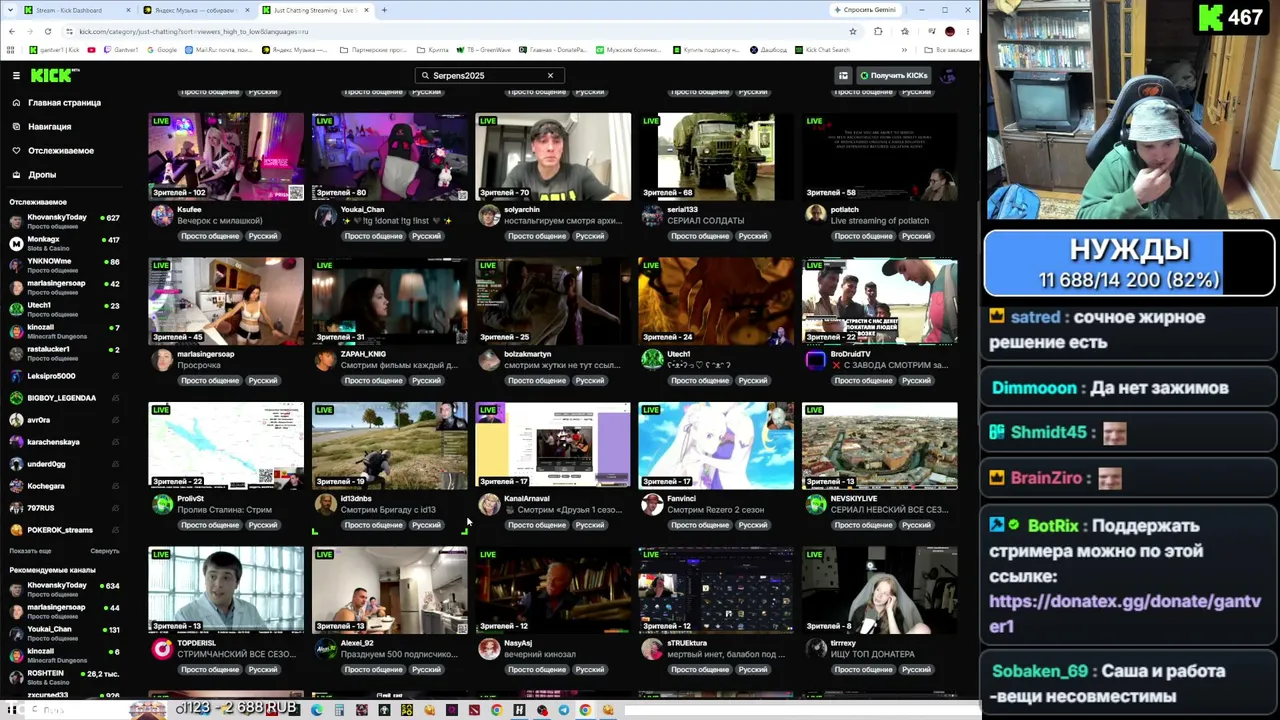1280x720 pixels.
Task: Click Русский tag under potlatch
Action: click(x=917, y=236)
